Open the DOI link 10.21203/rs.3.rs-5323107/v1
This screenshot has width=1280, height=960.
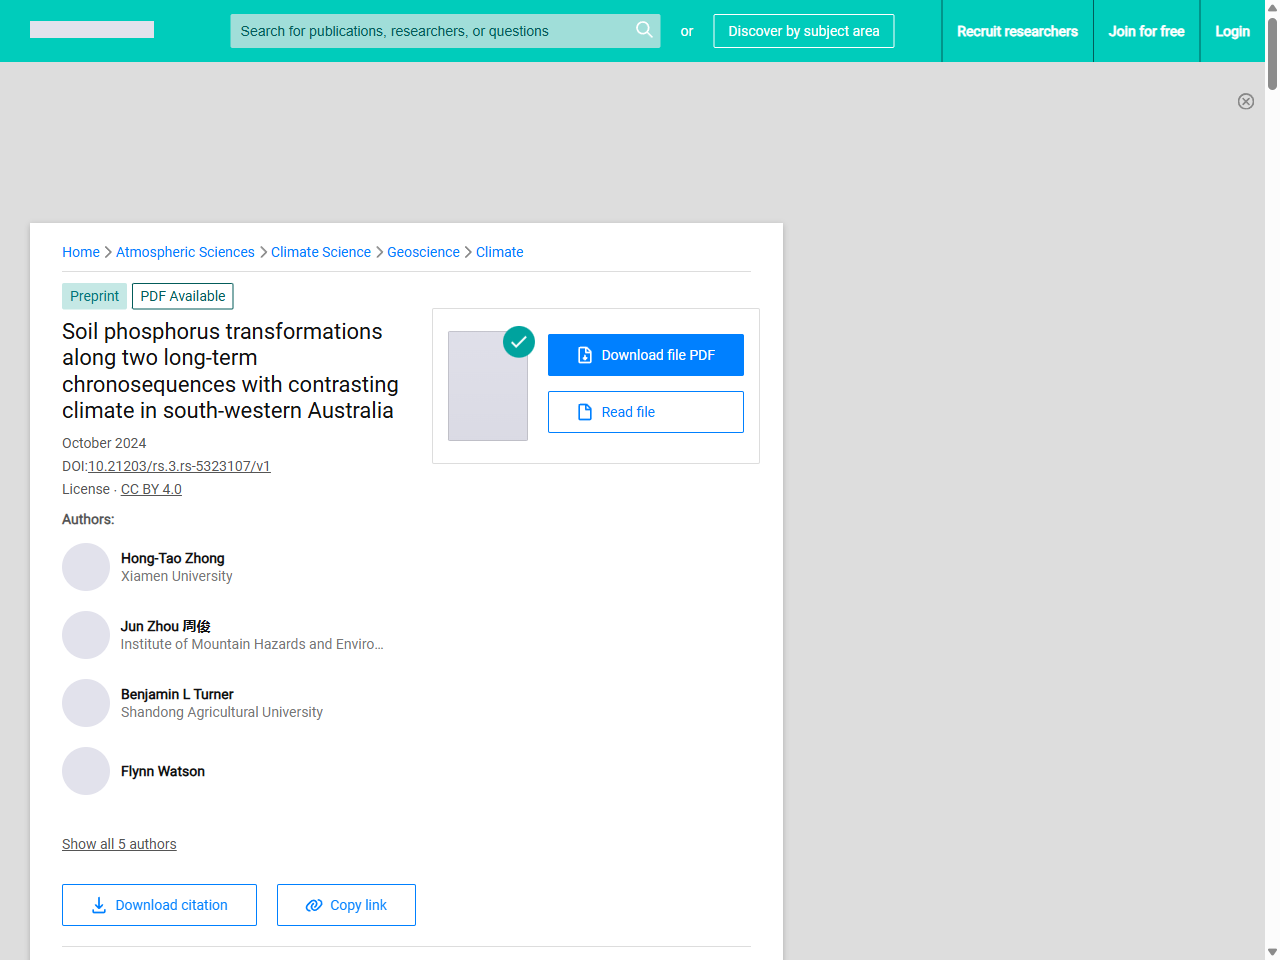tap(179, 466)
